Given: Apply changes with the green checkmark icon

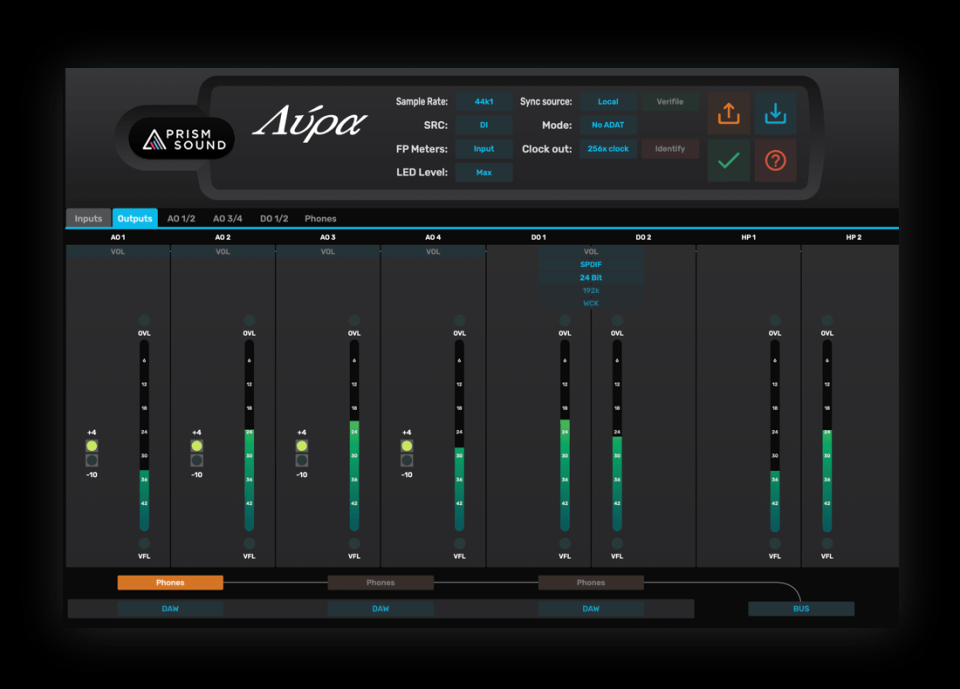Looking at the screenshot, I should (728, 160).
